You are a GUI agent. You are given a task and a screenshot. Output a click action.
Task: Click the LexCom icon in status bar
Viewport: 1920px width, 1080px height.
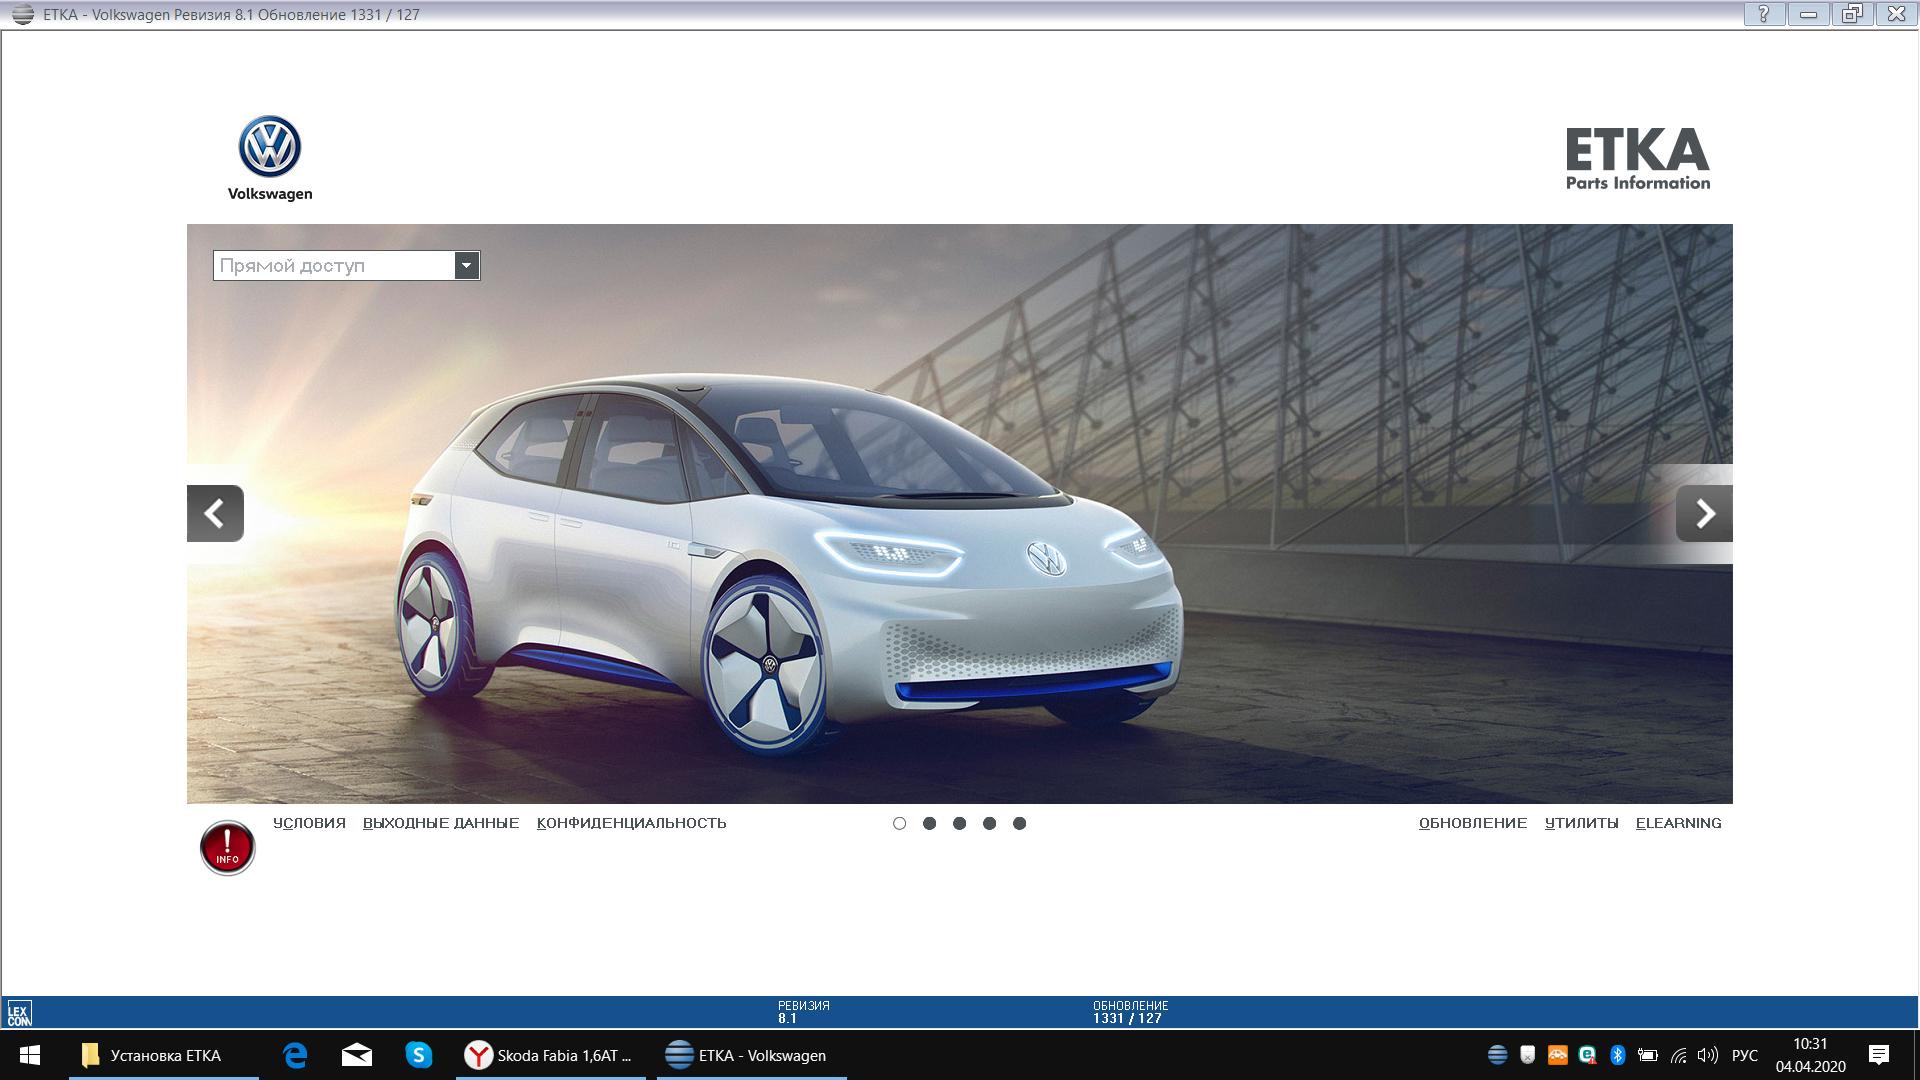[19, 1013]
